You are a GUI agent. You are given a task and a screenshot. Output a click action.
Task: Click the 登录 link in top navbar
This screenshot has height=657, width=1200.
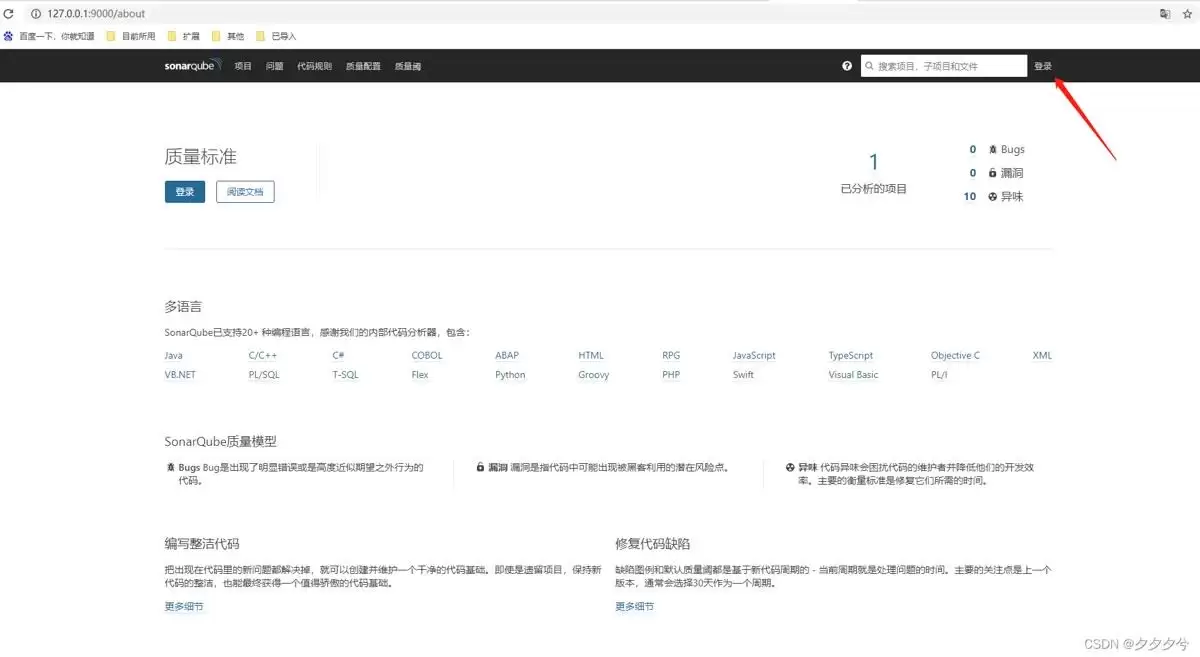[x=1043, y=66]
